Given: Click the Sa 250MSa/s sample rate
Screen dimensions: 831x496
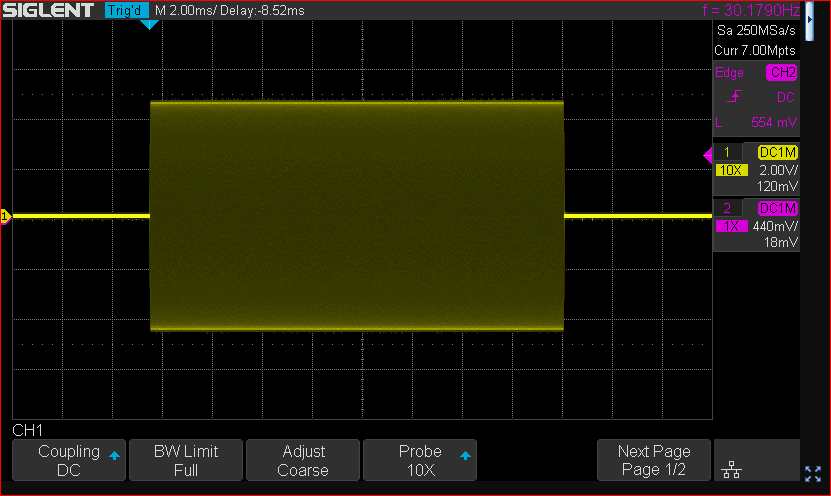Looking at the screenshot, I should point(756,31).
